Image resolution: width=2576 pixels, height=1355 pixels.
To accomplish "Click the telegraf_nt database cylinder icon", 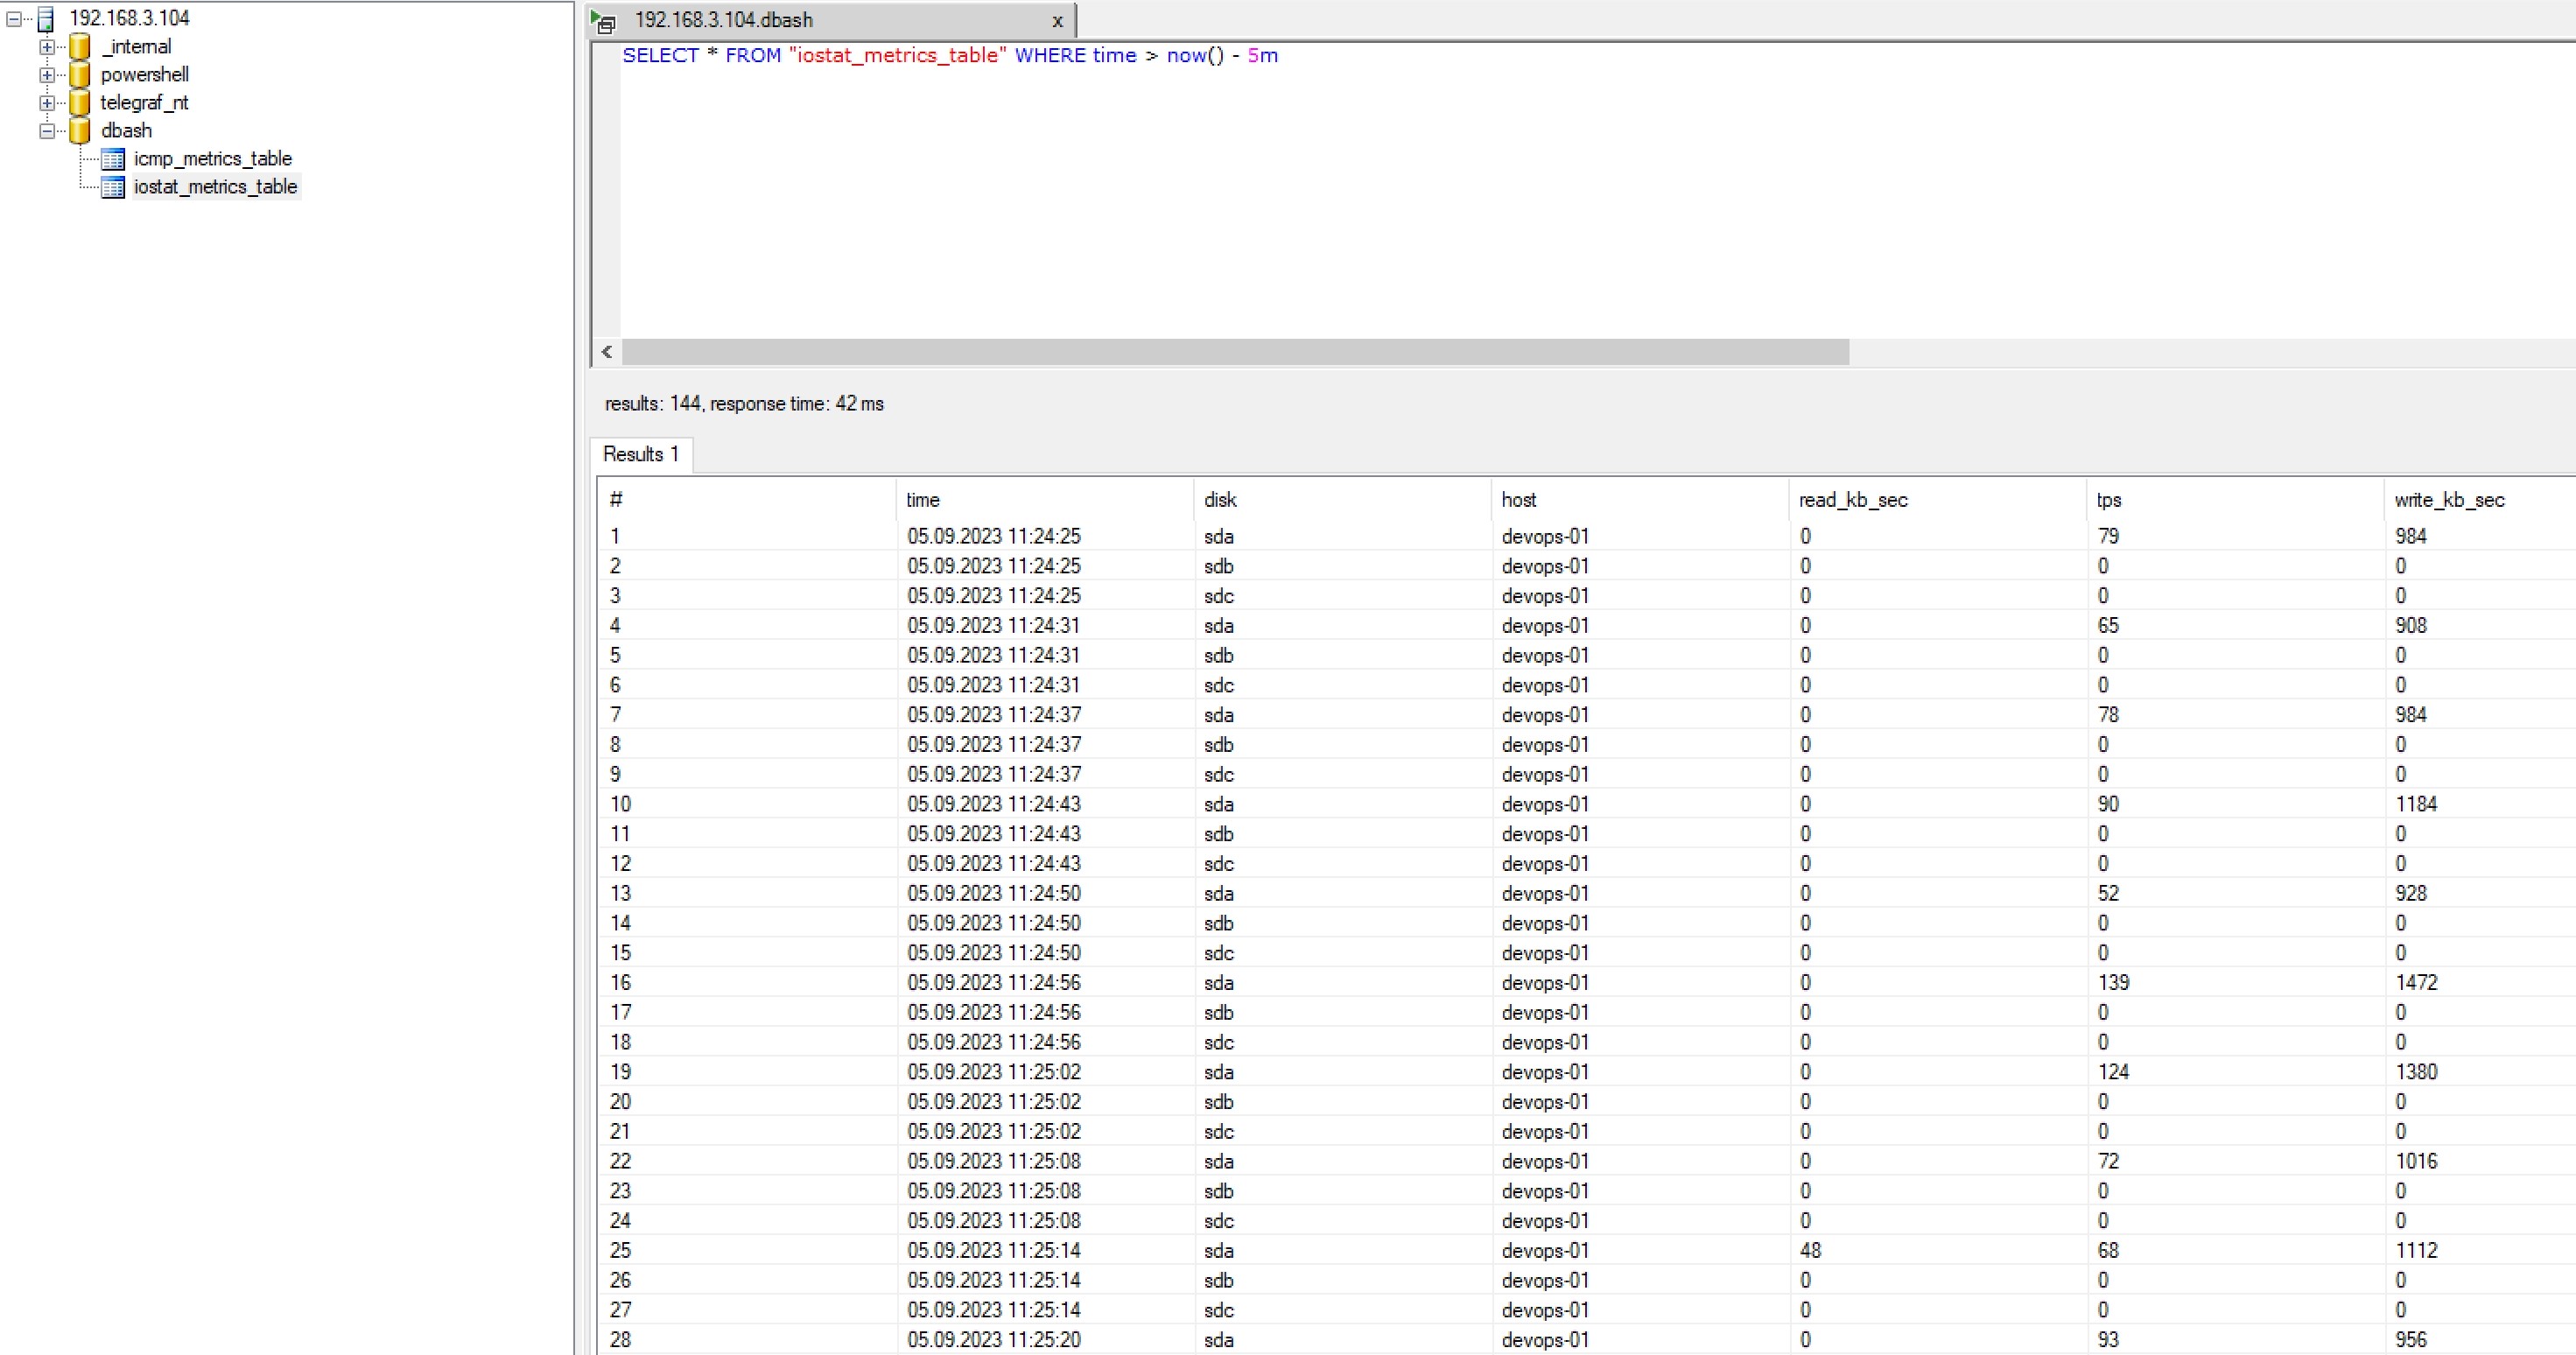I will point(80,102).
